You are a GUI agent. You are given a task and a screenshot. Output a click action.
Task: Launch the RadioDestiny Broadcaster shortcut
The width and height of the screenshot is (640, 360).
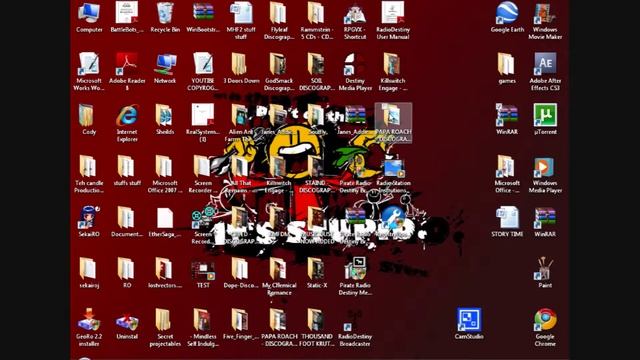[353, 320]
